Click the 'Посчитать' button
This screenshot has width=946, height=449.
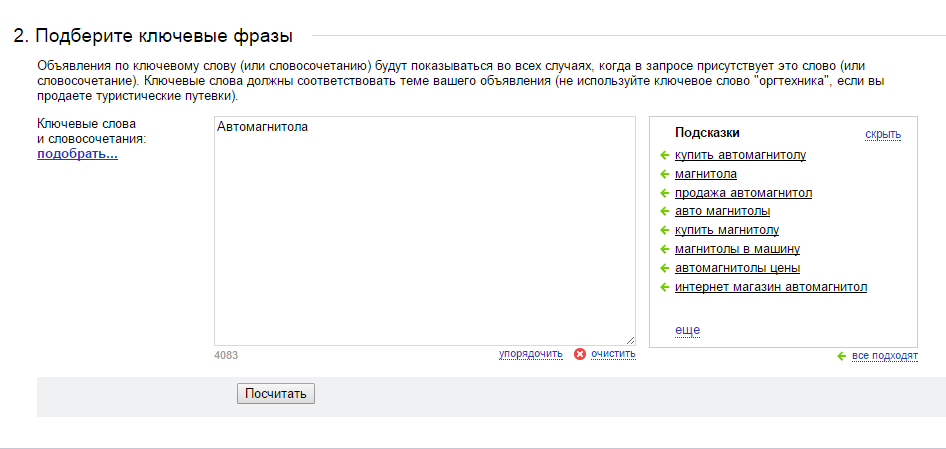[276, 394]
